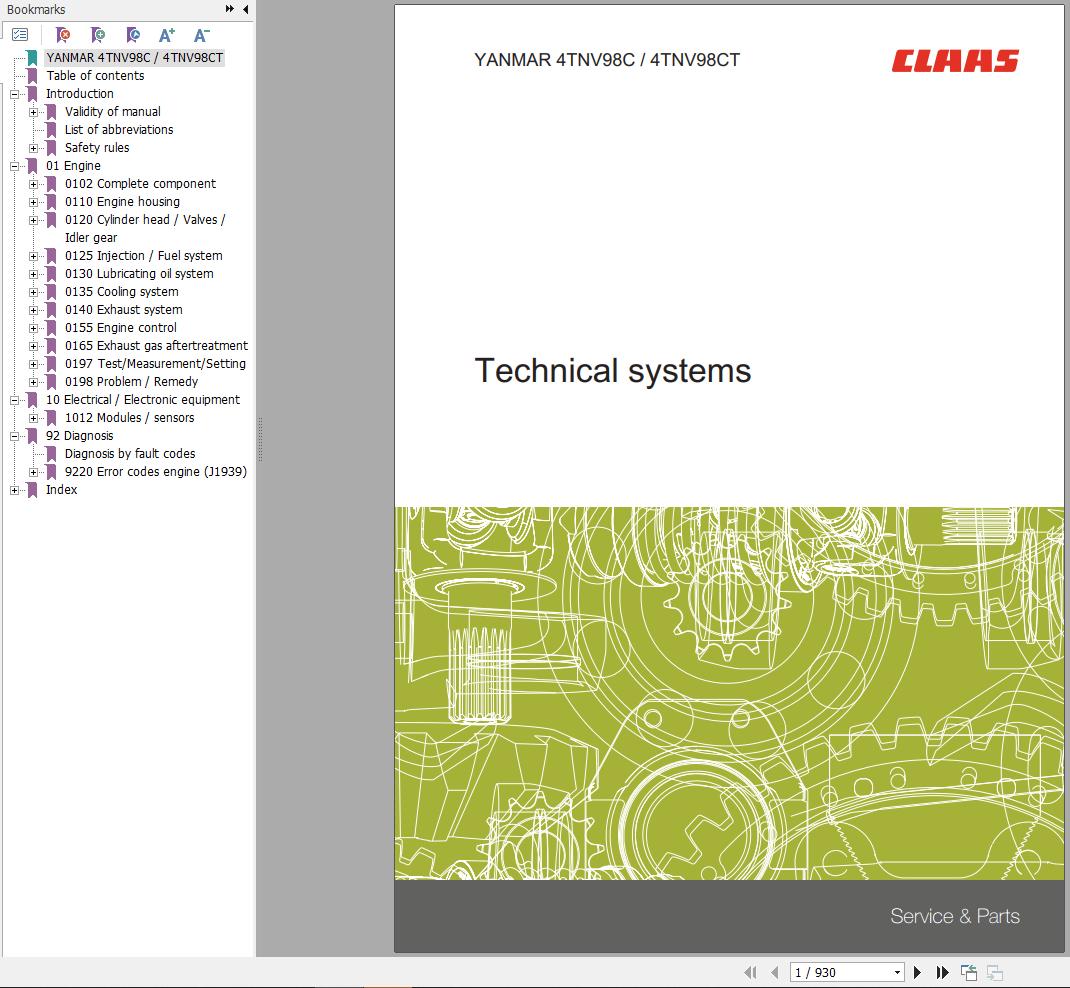Open the 0198 Problem / Remedy bookmark

click(x=131, y=381)
